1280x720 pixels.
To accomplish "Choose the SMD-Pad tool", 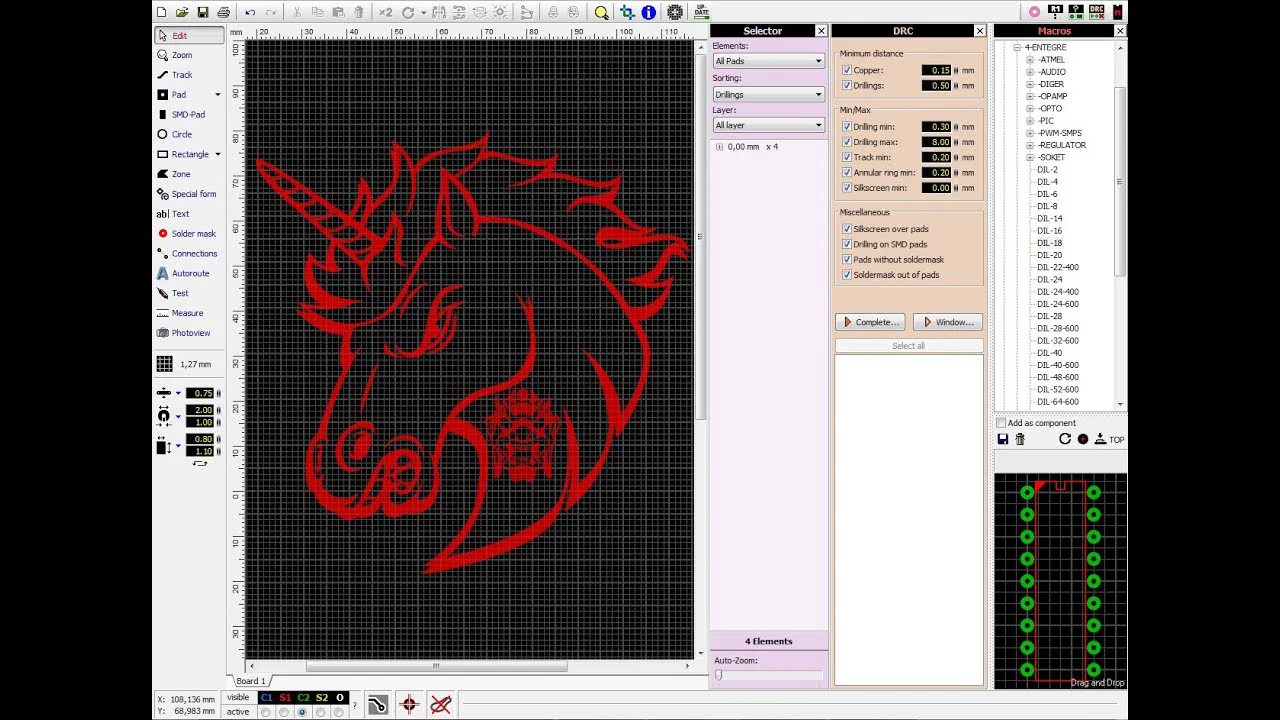I will point(187,115).
